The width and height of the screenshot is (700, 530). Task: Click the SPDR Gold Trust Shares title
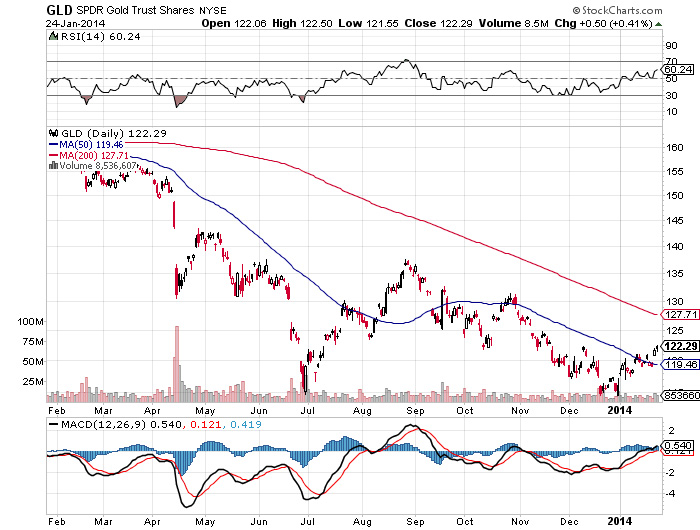[x=136, y=10]
